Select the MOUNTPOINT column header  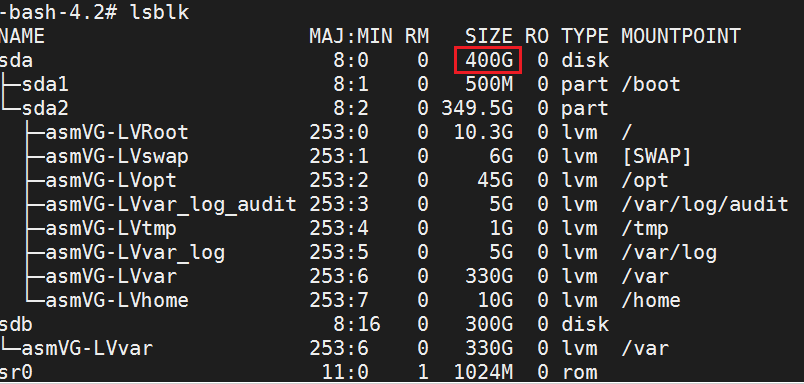click(x=681, y=36)
